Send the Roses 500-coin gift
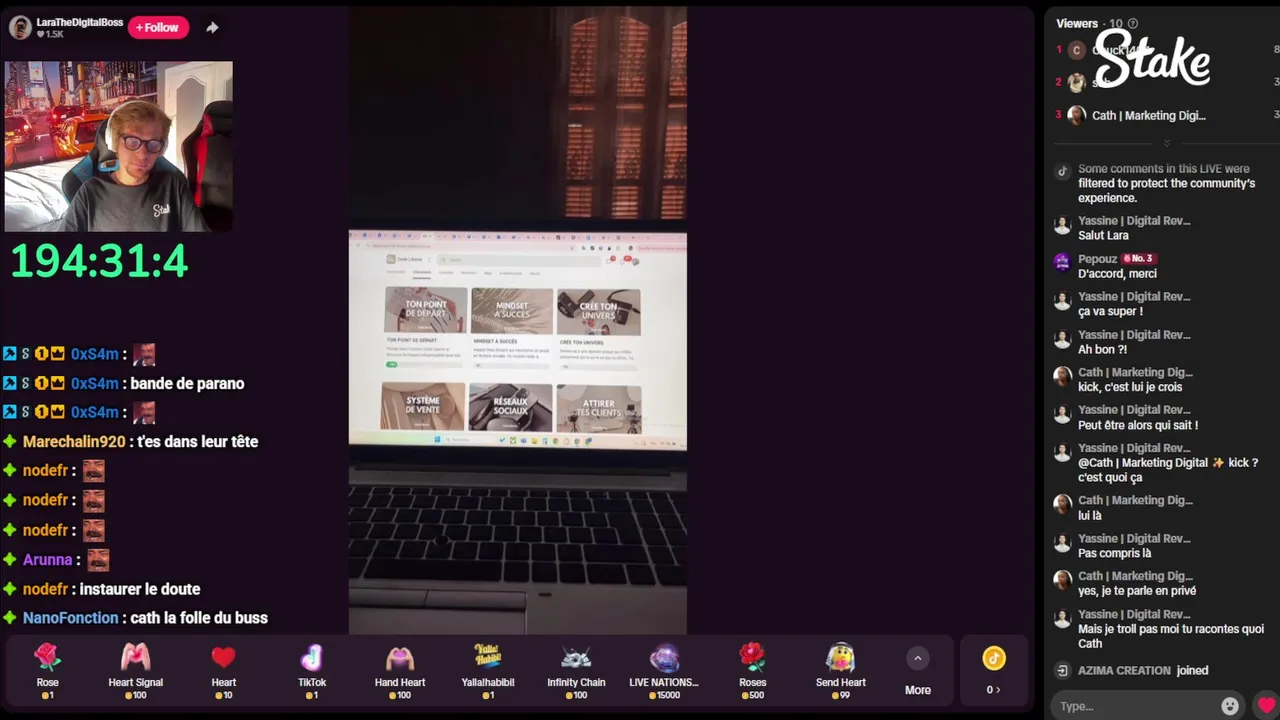 (752, 671)
